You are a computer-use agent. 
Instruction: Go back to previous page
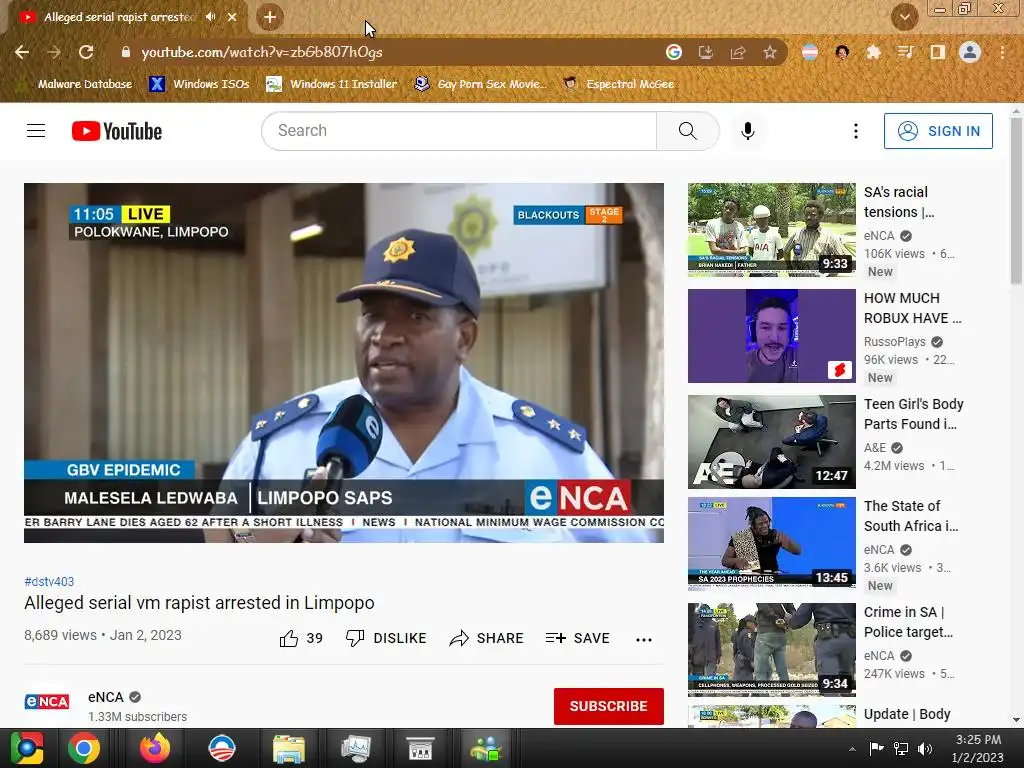point(22,52)
